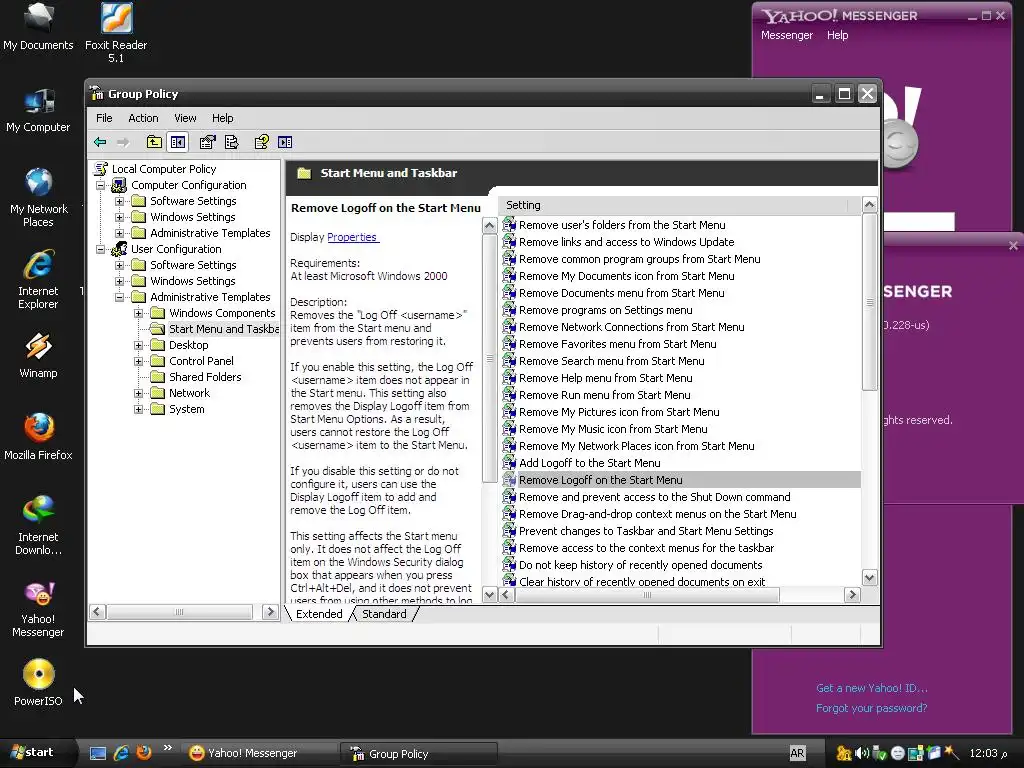Toggle Show/Hide Console Tree toolbar icon
This screenshot has height=768, width=1024.
click(178, 142)
